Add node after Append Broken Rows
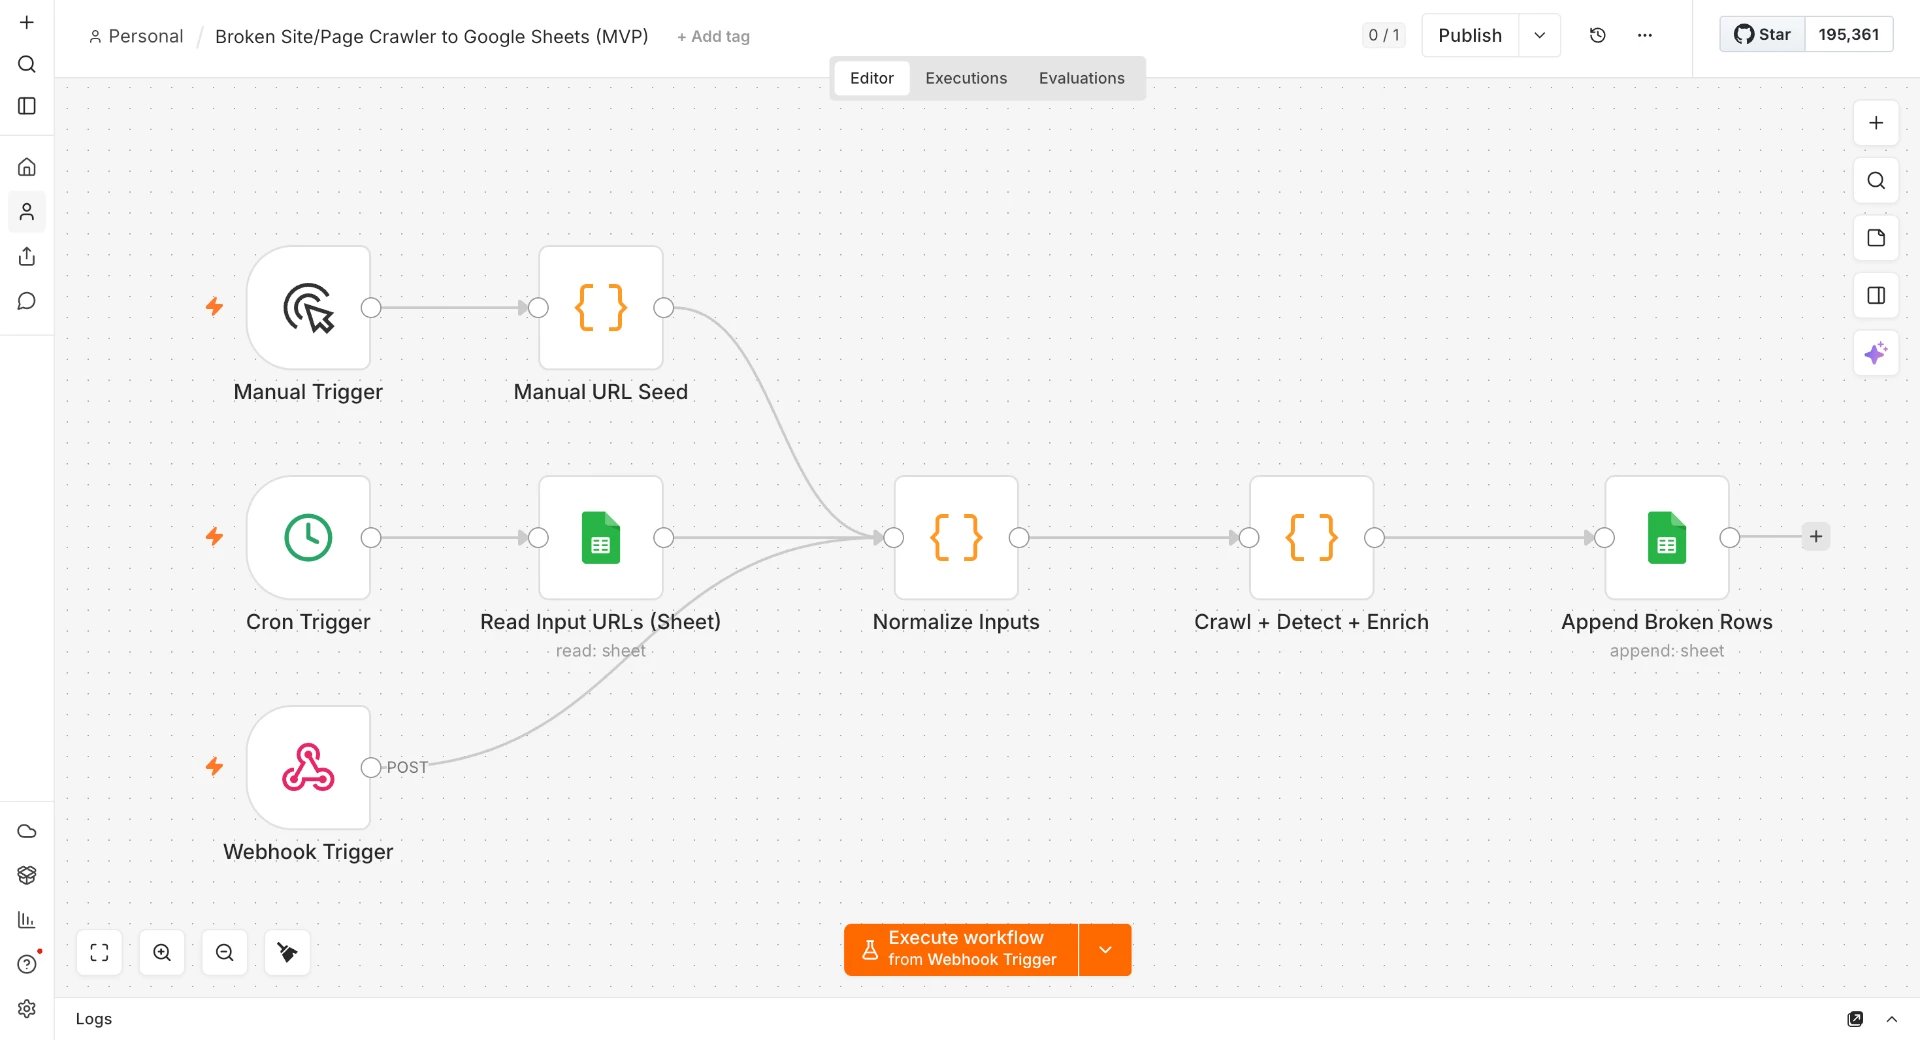The width and height of the screenshot is (1920, 1040). pyautogui.click(x=1816, y=537)
